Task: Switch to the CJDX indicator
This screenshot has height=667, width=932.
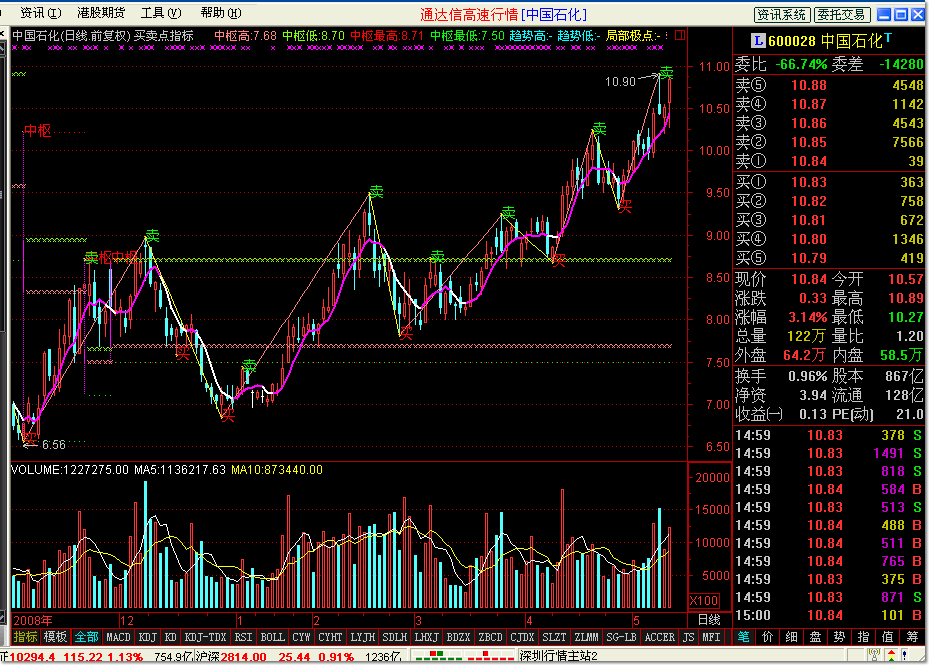Action: (522, 637)
